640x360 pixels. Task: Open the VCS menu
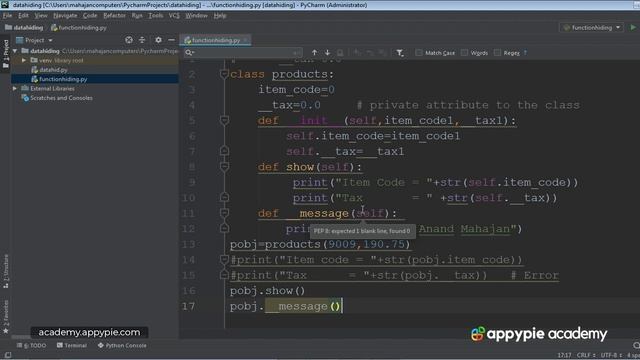tap(174, 16)
